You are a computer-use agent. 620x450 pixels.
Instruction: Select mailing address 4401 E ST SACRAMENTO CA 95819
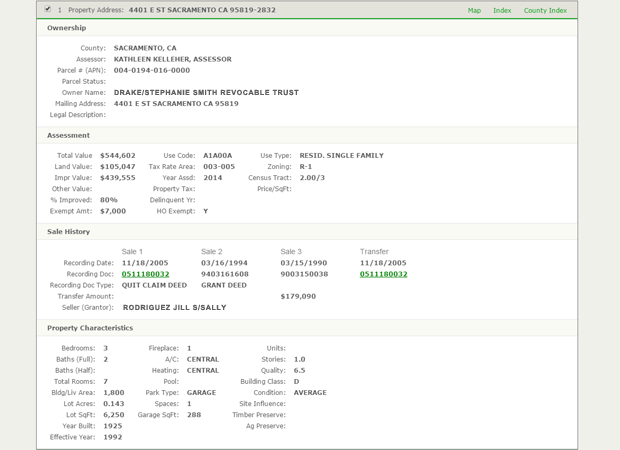pos(176,103)
